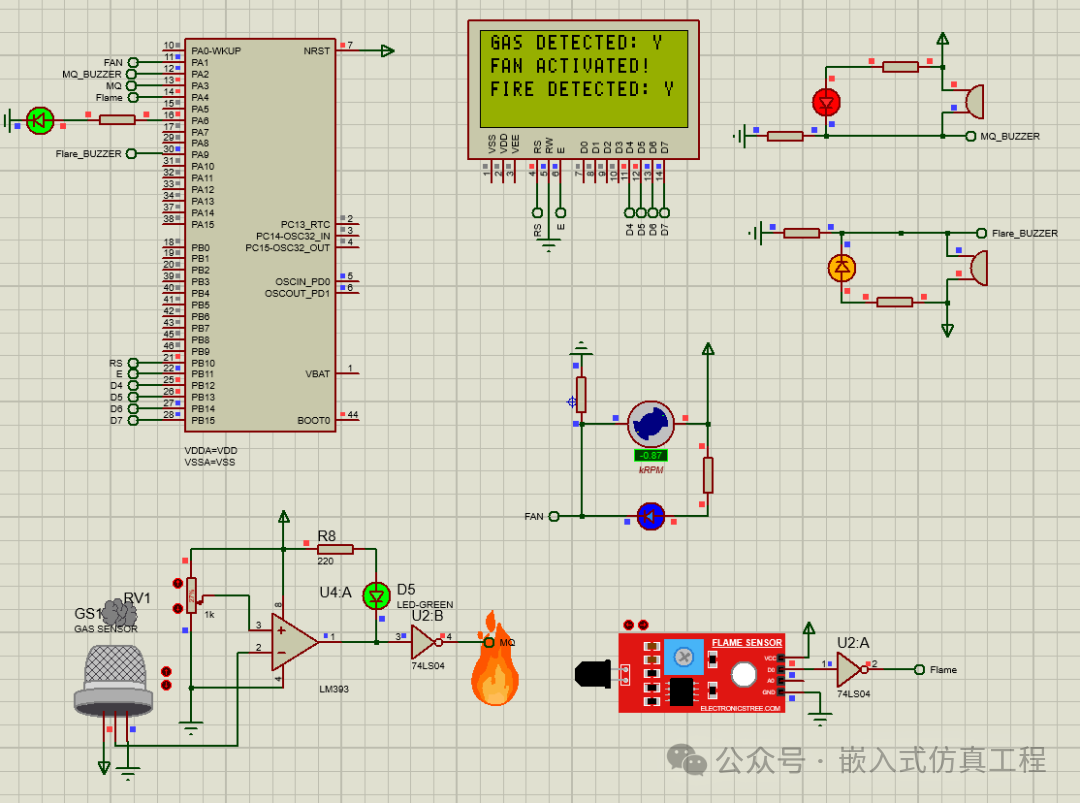Select the resistor above the FAN motor node

pyautogui.click(x=581, y=395)
